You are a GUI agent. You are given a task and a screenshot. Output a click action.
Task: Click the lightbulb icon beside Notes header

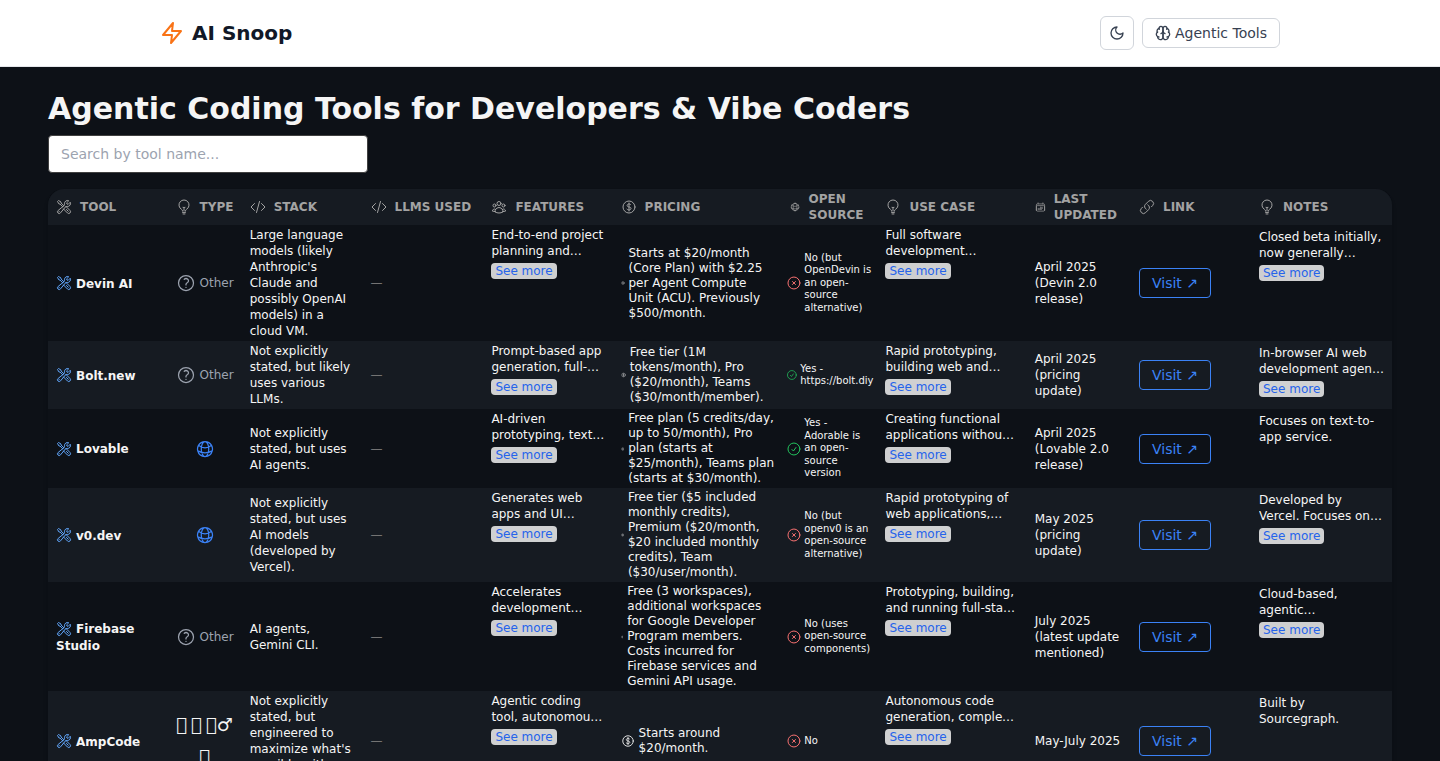coord(1267,207)
